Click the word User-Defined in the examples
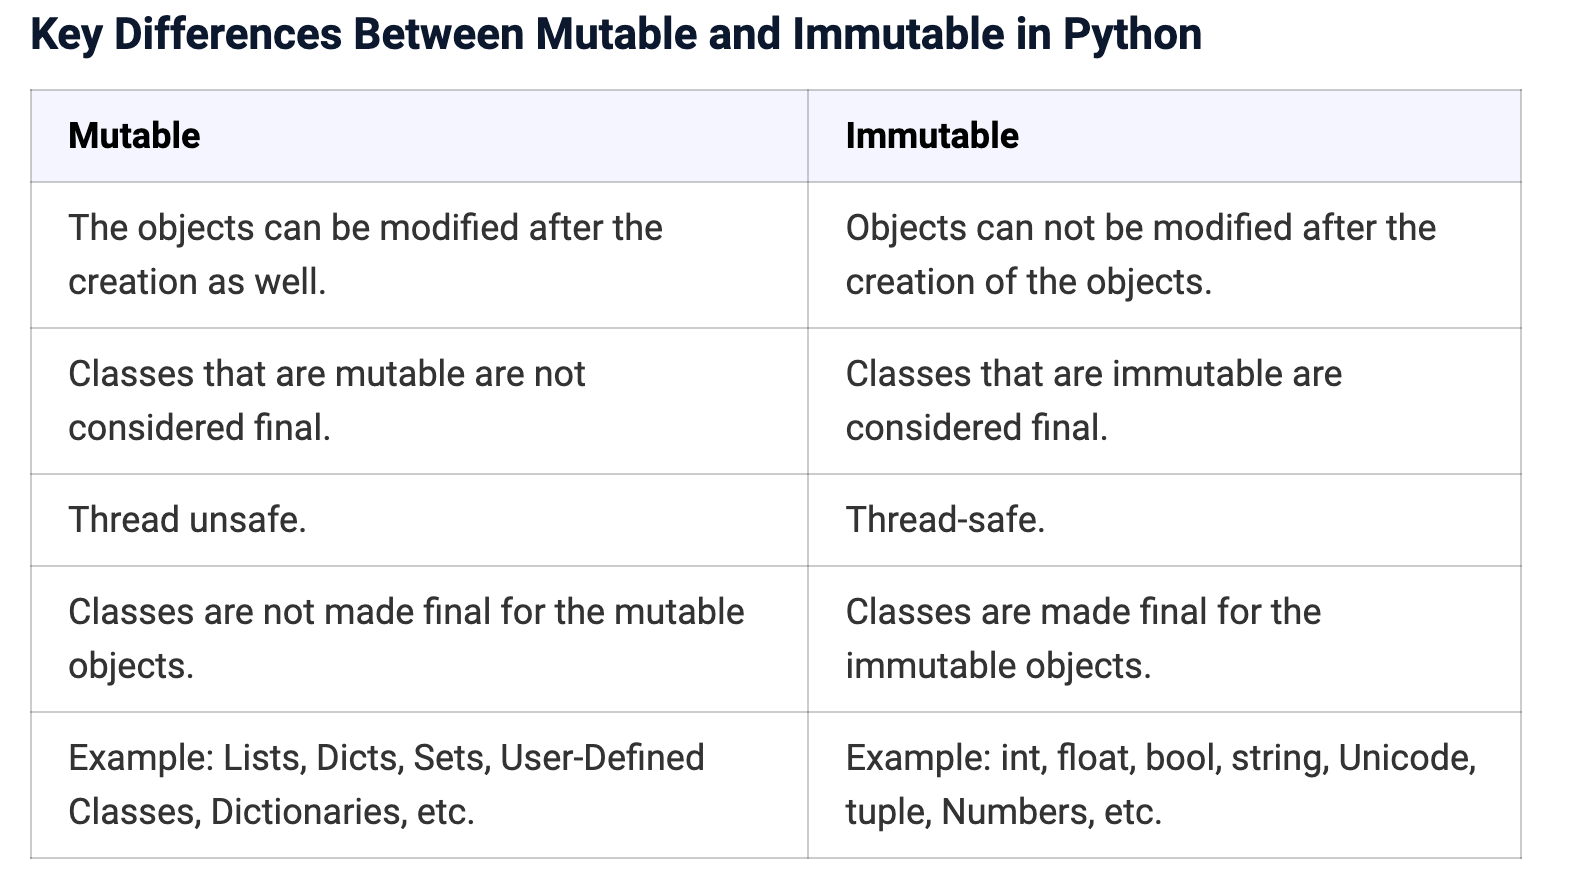 [x=602, y=758]
